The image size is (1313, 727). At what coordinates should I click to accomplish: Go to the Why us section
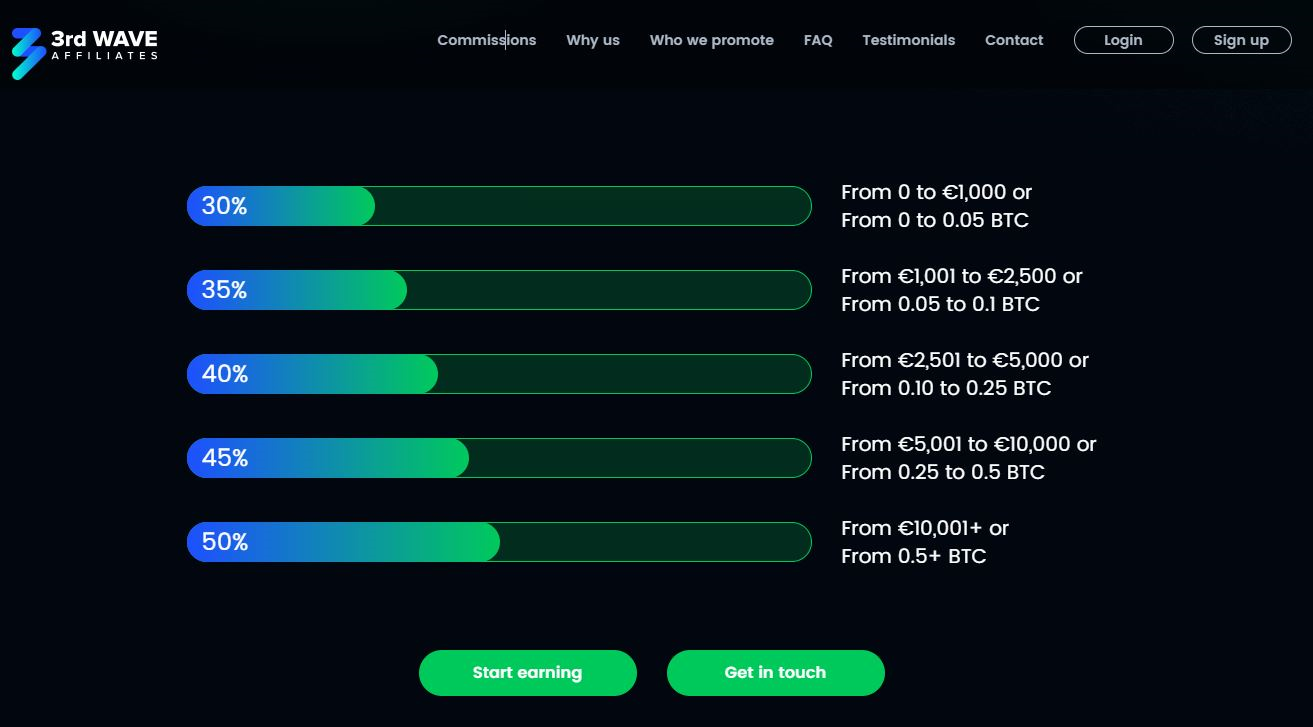(593, 40)
